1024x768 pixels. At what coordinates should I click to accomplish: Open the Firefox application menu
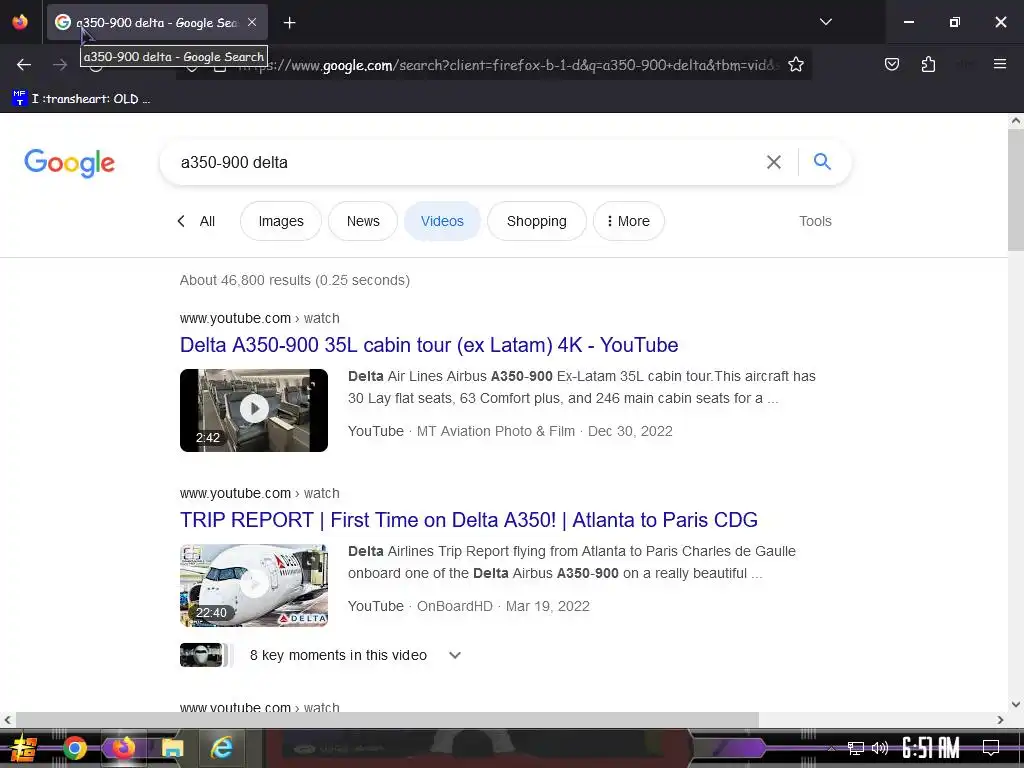[999, 64]
